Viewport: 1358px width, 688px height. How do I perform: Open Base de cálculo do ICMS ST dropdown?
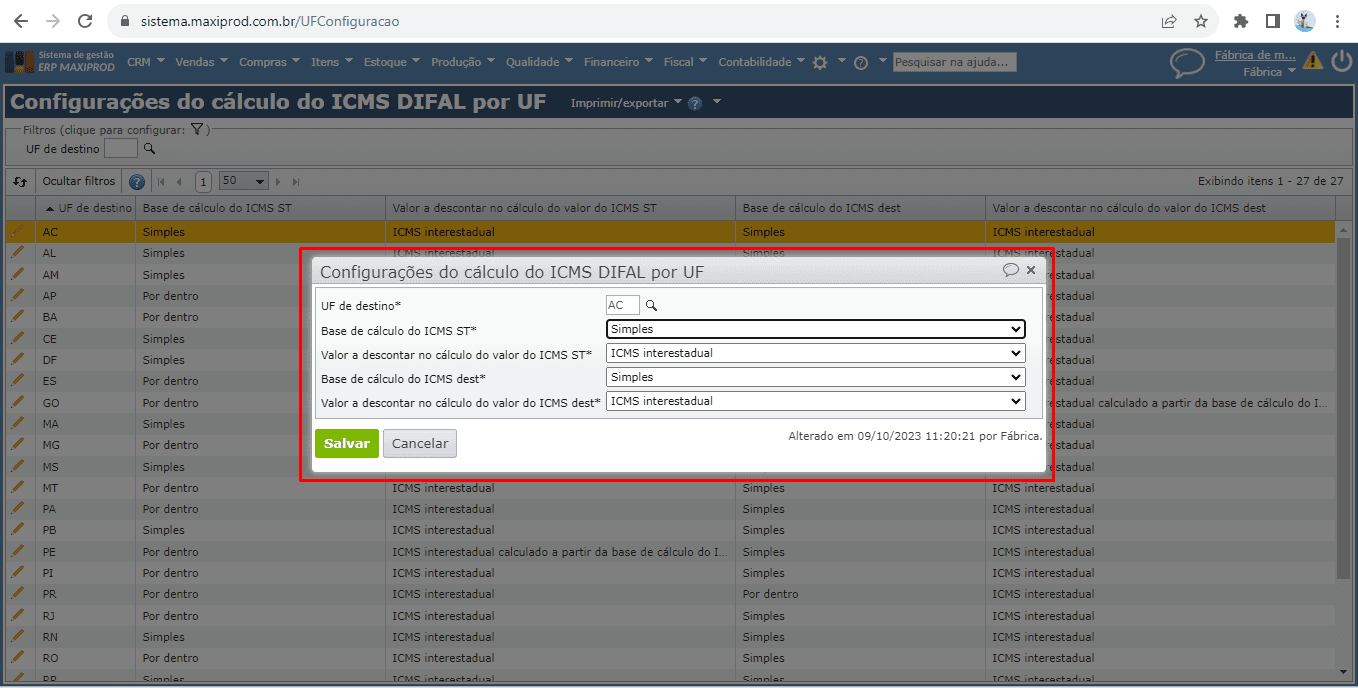[815, 329]
